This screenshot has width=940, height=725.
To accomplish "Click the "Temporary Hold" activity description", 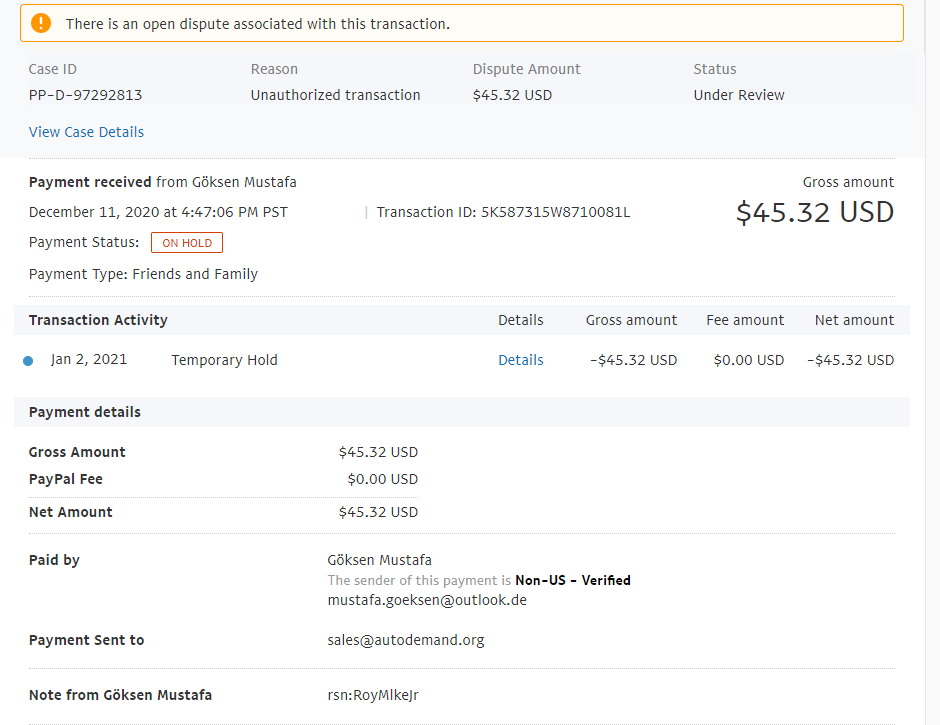I will [x=224, y=360].
